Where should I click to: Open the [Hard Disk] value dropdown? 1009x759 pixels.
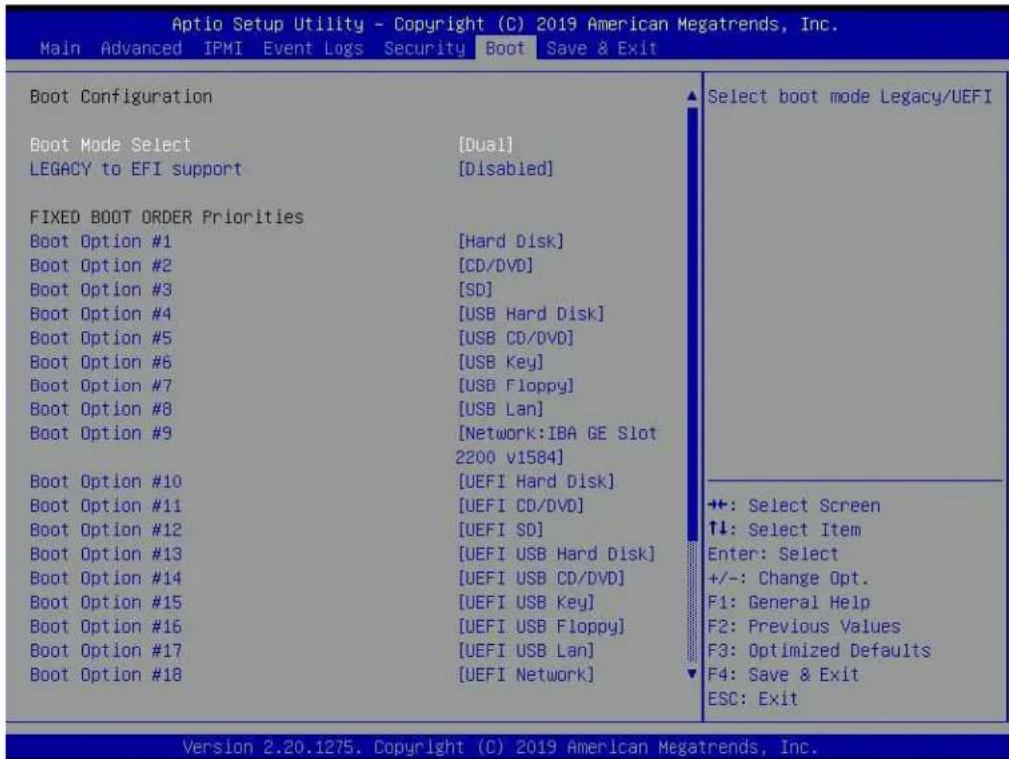pos(510,241)
